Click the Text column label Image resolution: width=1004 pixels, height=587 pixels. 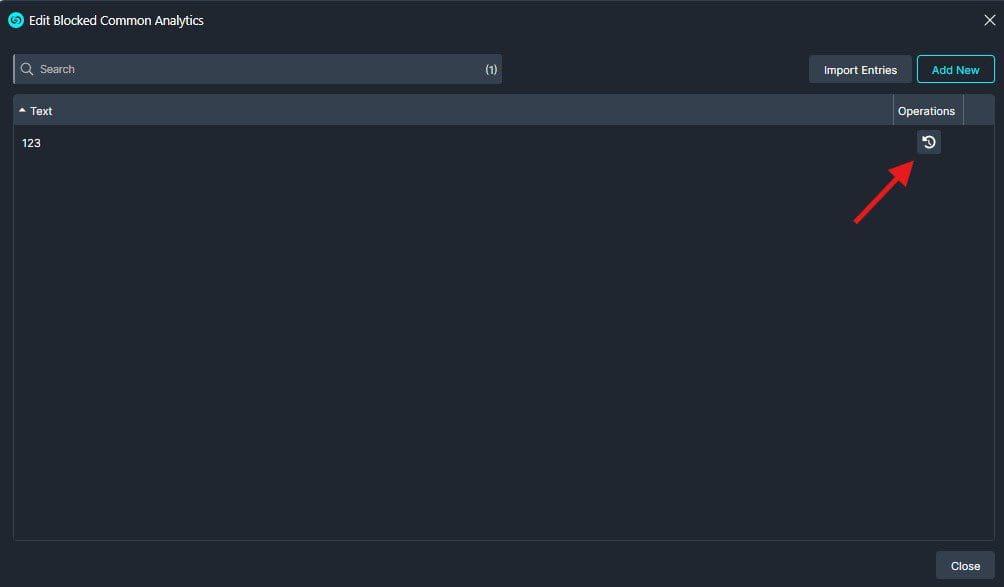[x=41, y=111]
